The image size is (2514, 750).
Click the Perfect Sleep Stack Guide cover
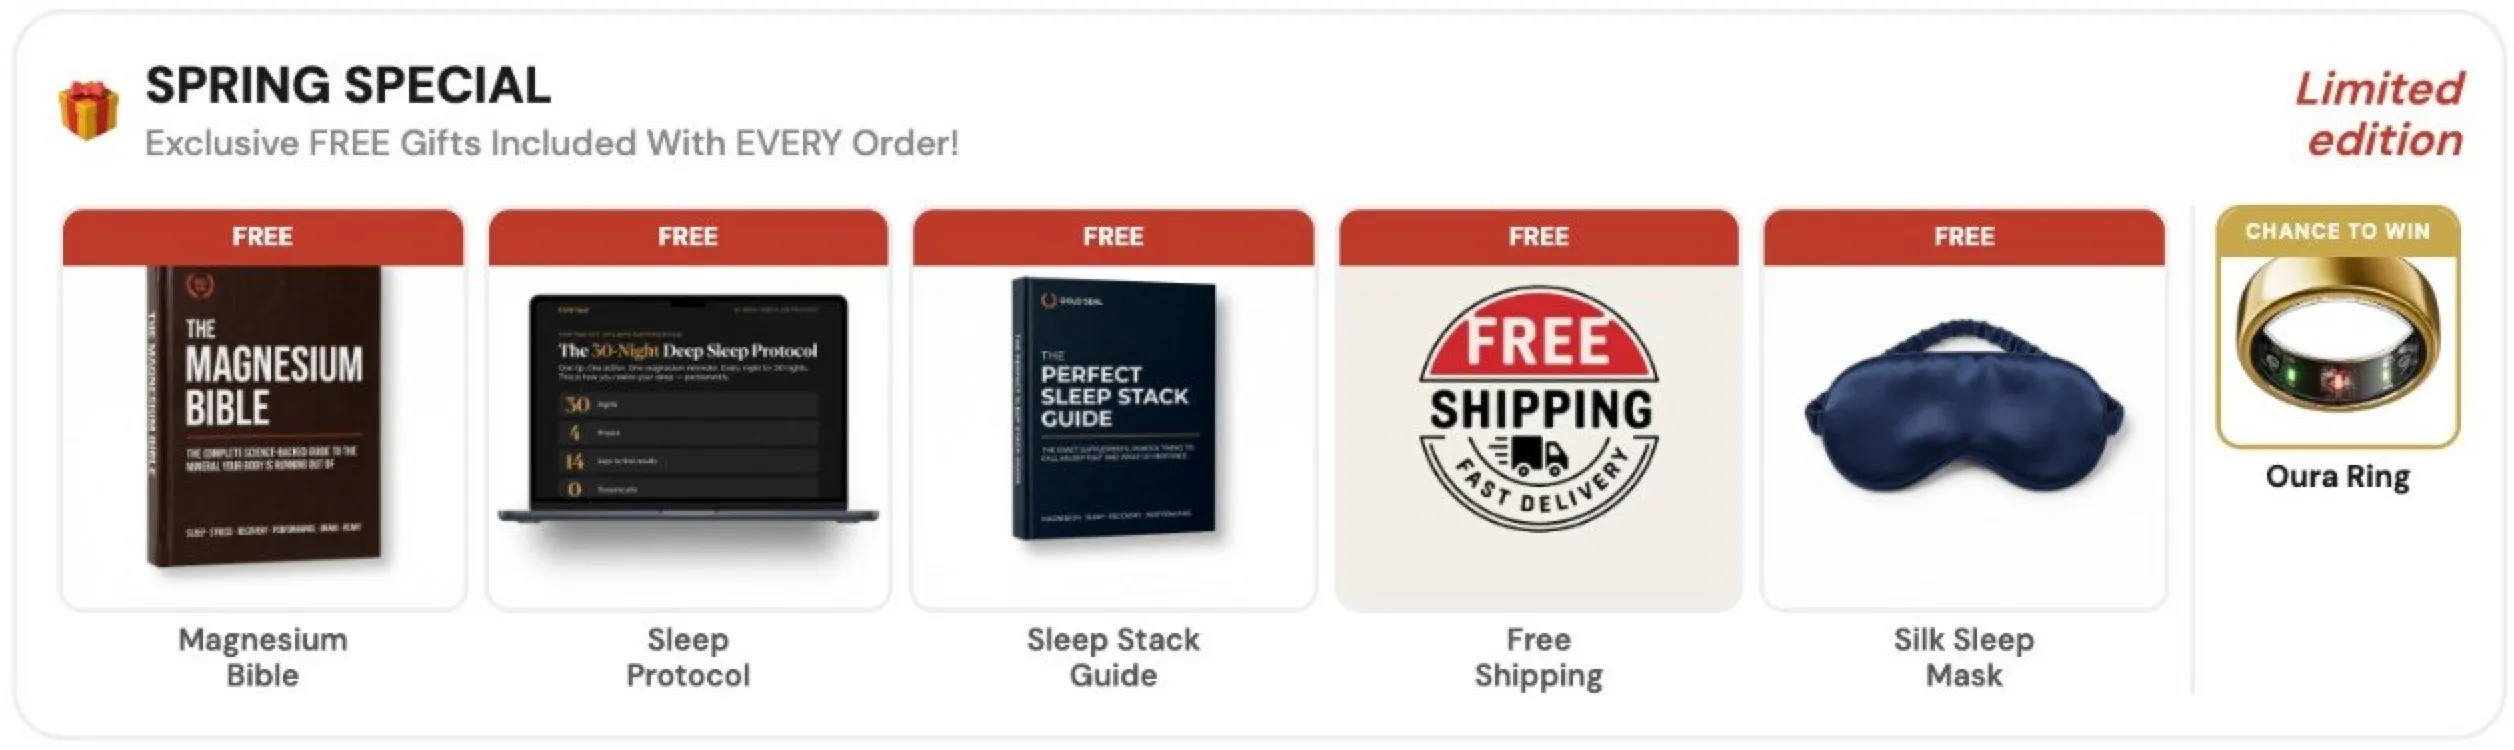[1115, 410]
